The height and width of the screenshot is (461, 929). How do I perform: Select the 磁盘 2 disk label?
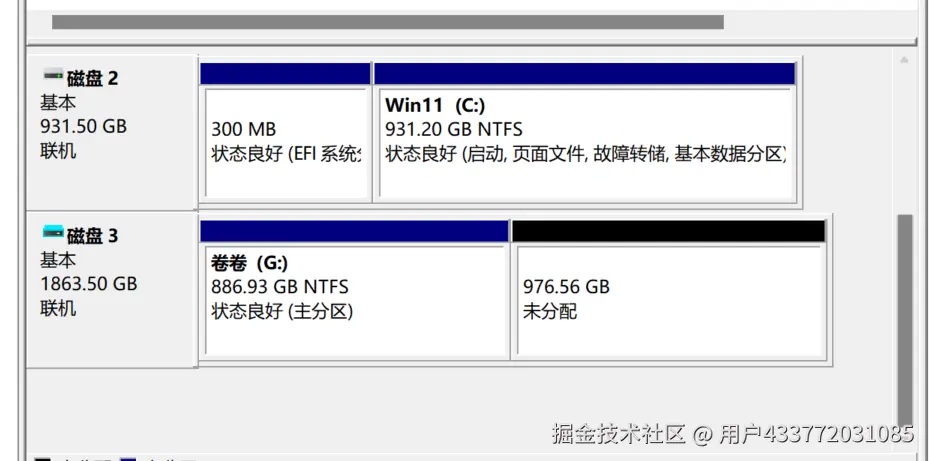click(92, 78)
